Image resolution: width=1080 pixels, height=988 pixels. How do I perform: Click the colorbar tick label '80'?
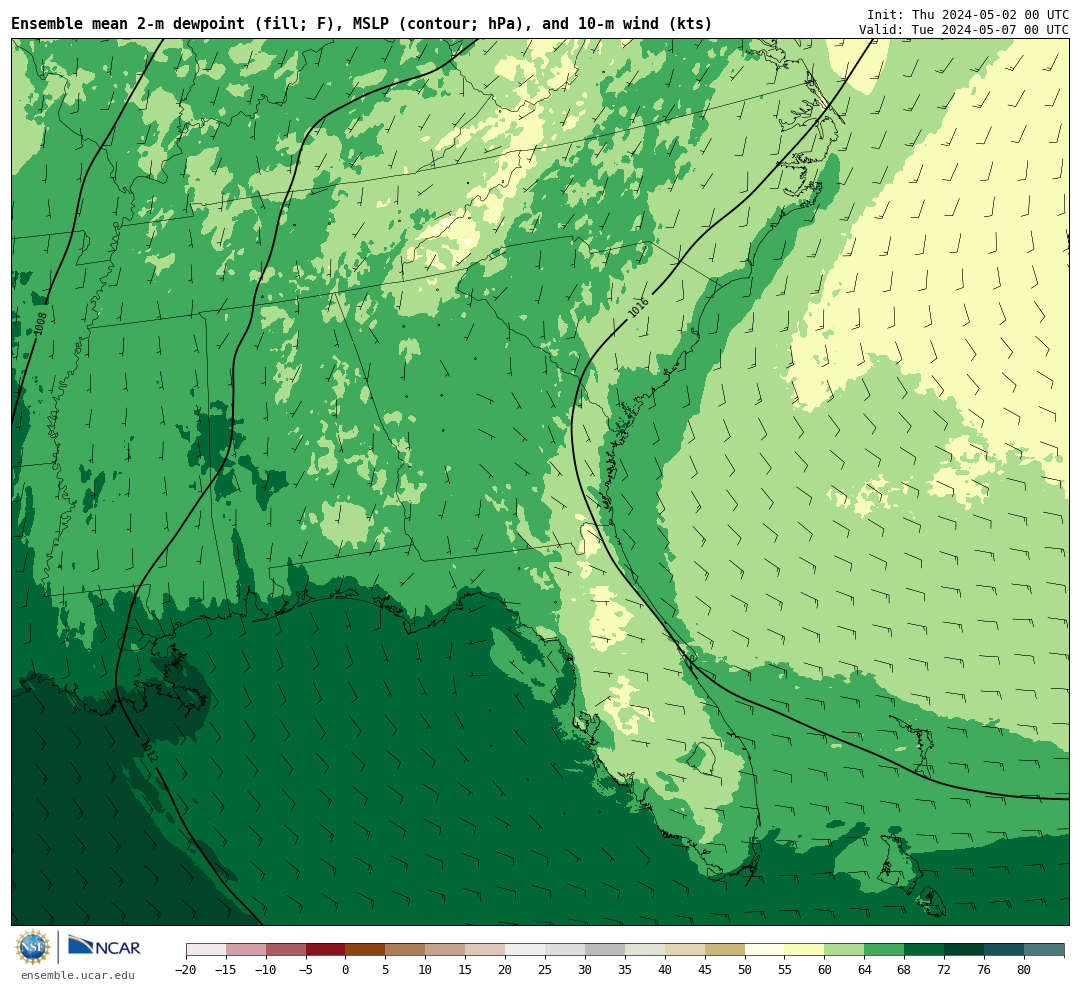pos(1025,969)
